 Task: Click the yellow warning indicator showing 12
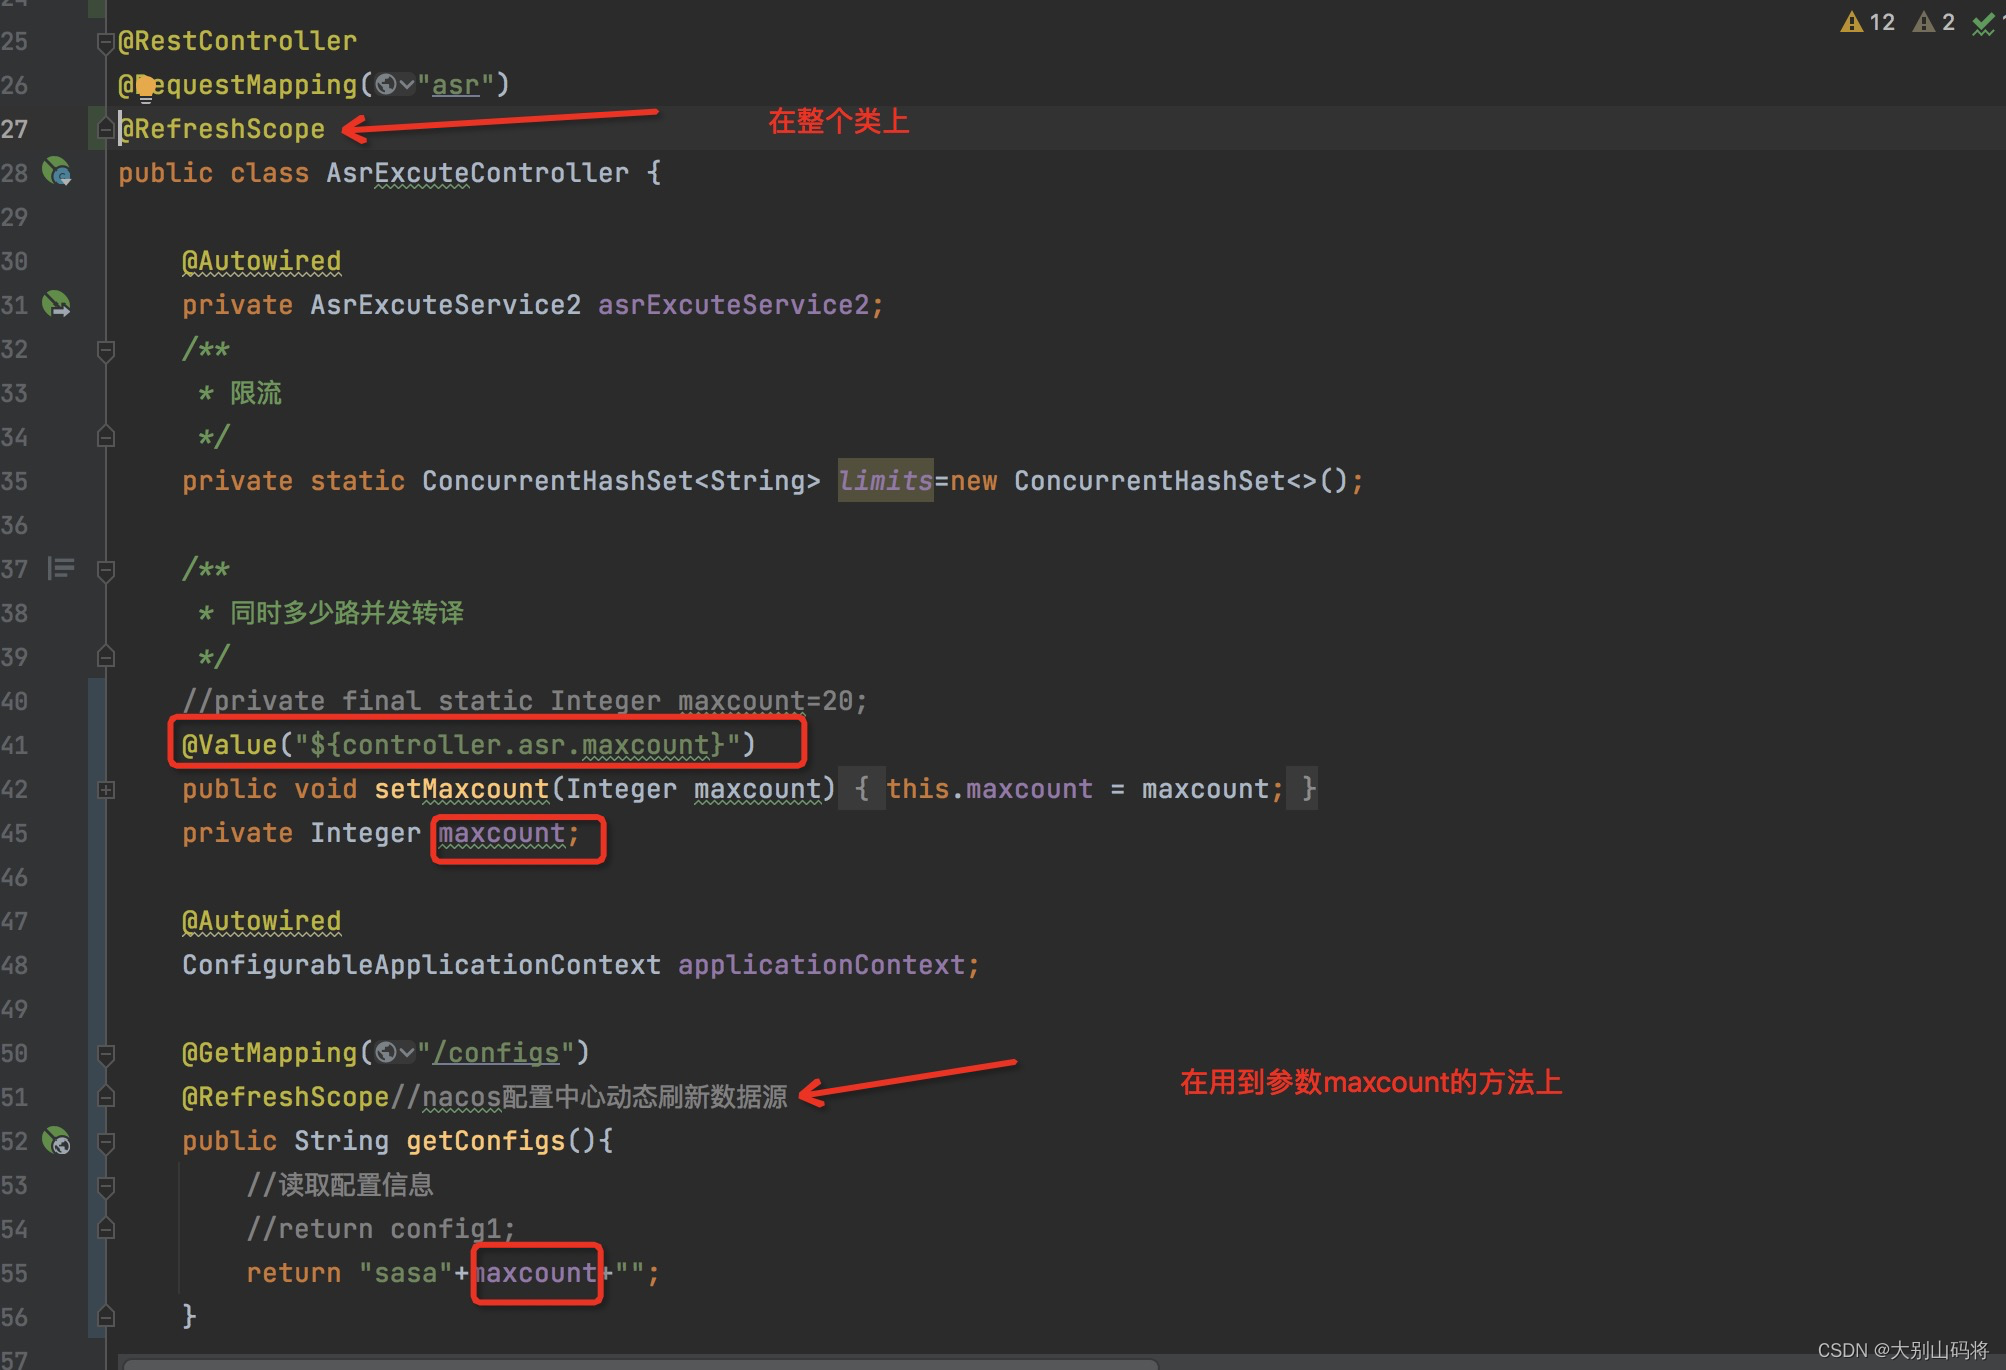pyautogui.click(x=1867, y=22)
